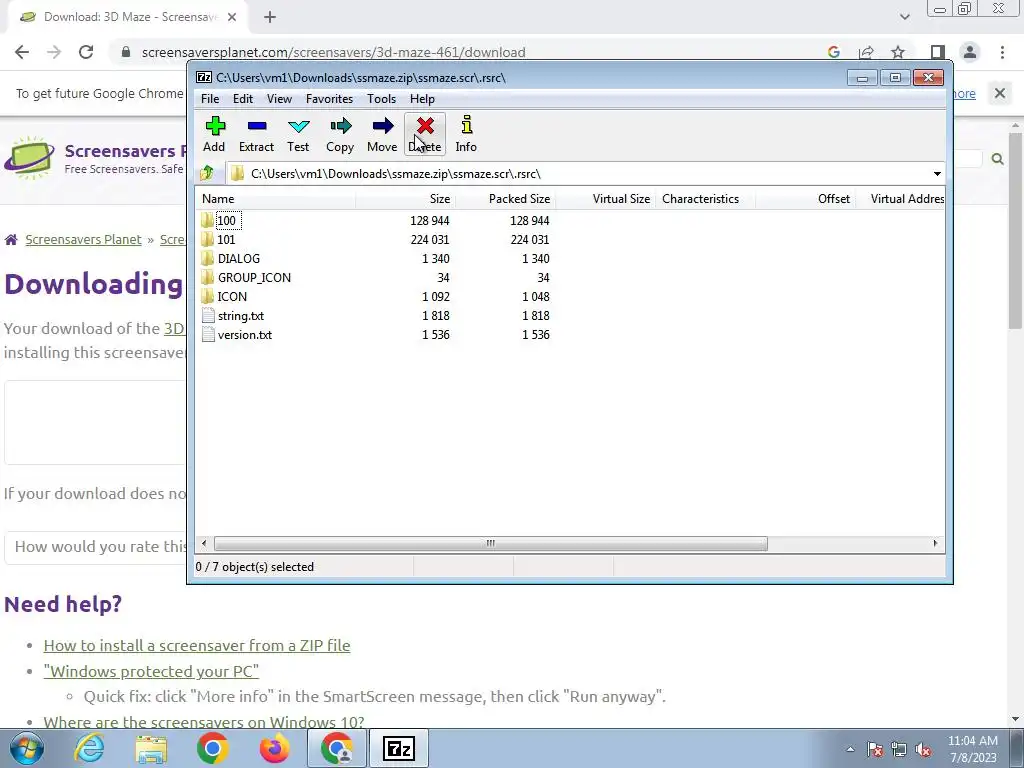
Task: Show hidden system tray icons
Action: click(x=850, y=749)
